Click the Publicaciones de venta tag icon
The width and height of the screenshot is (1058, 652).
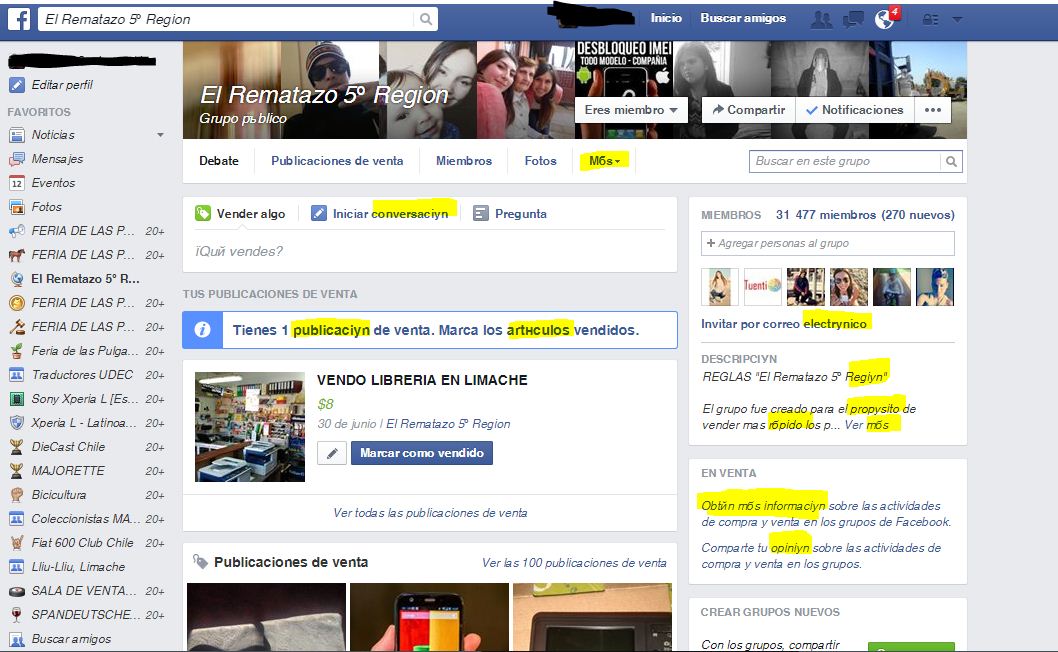point(200,562)
